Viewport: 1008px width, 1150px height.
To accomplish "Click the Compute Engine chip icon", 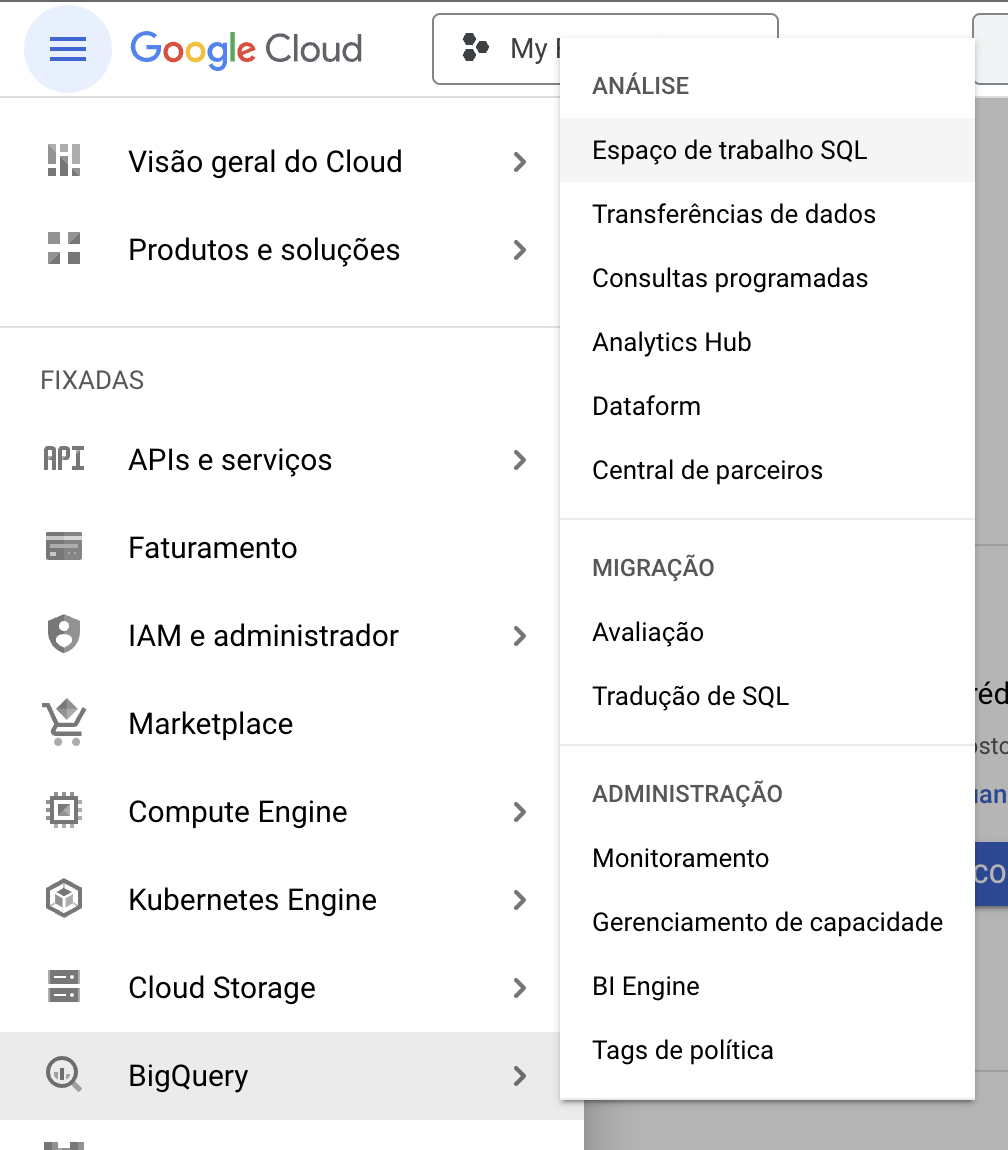I will [x=64, y=810].
